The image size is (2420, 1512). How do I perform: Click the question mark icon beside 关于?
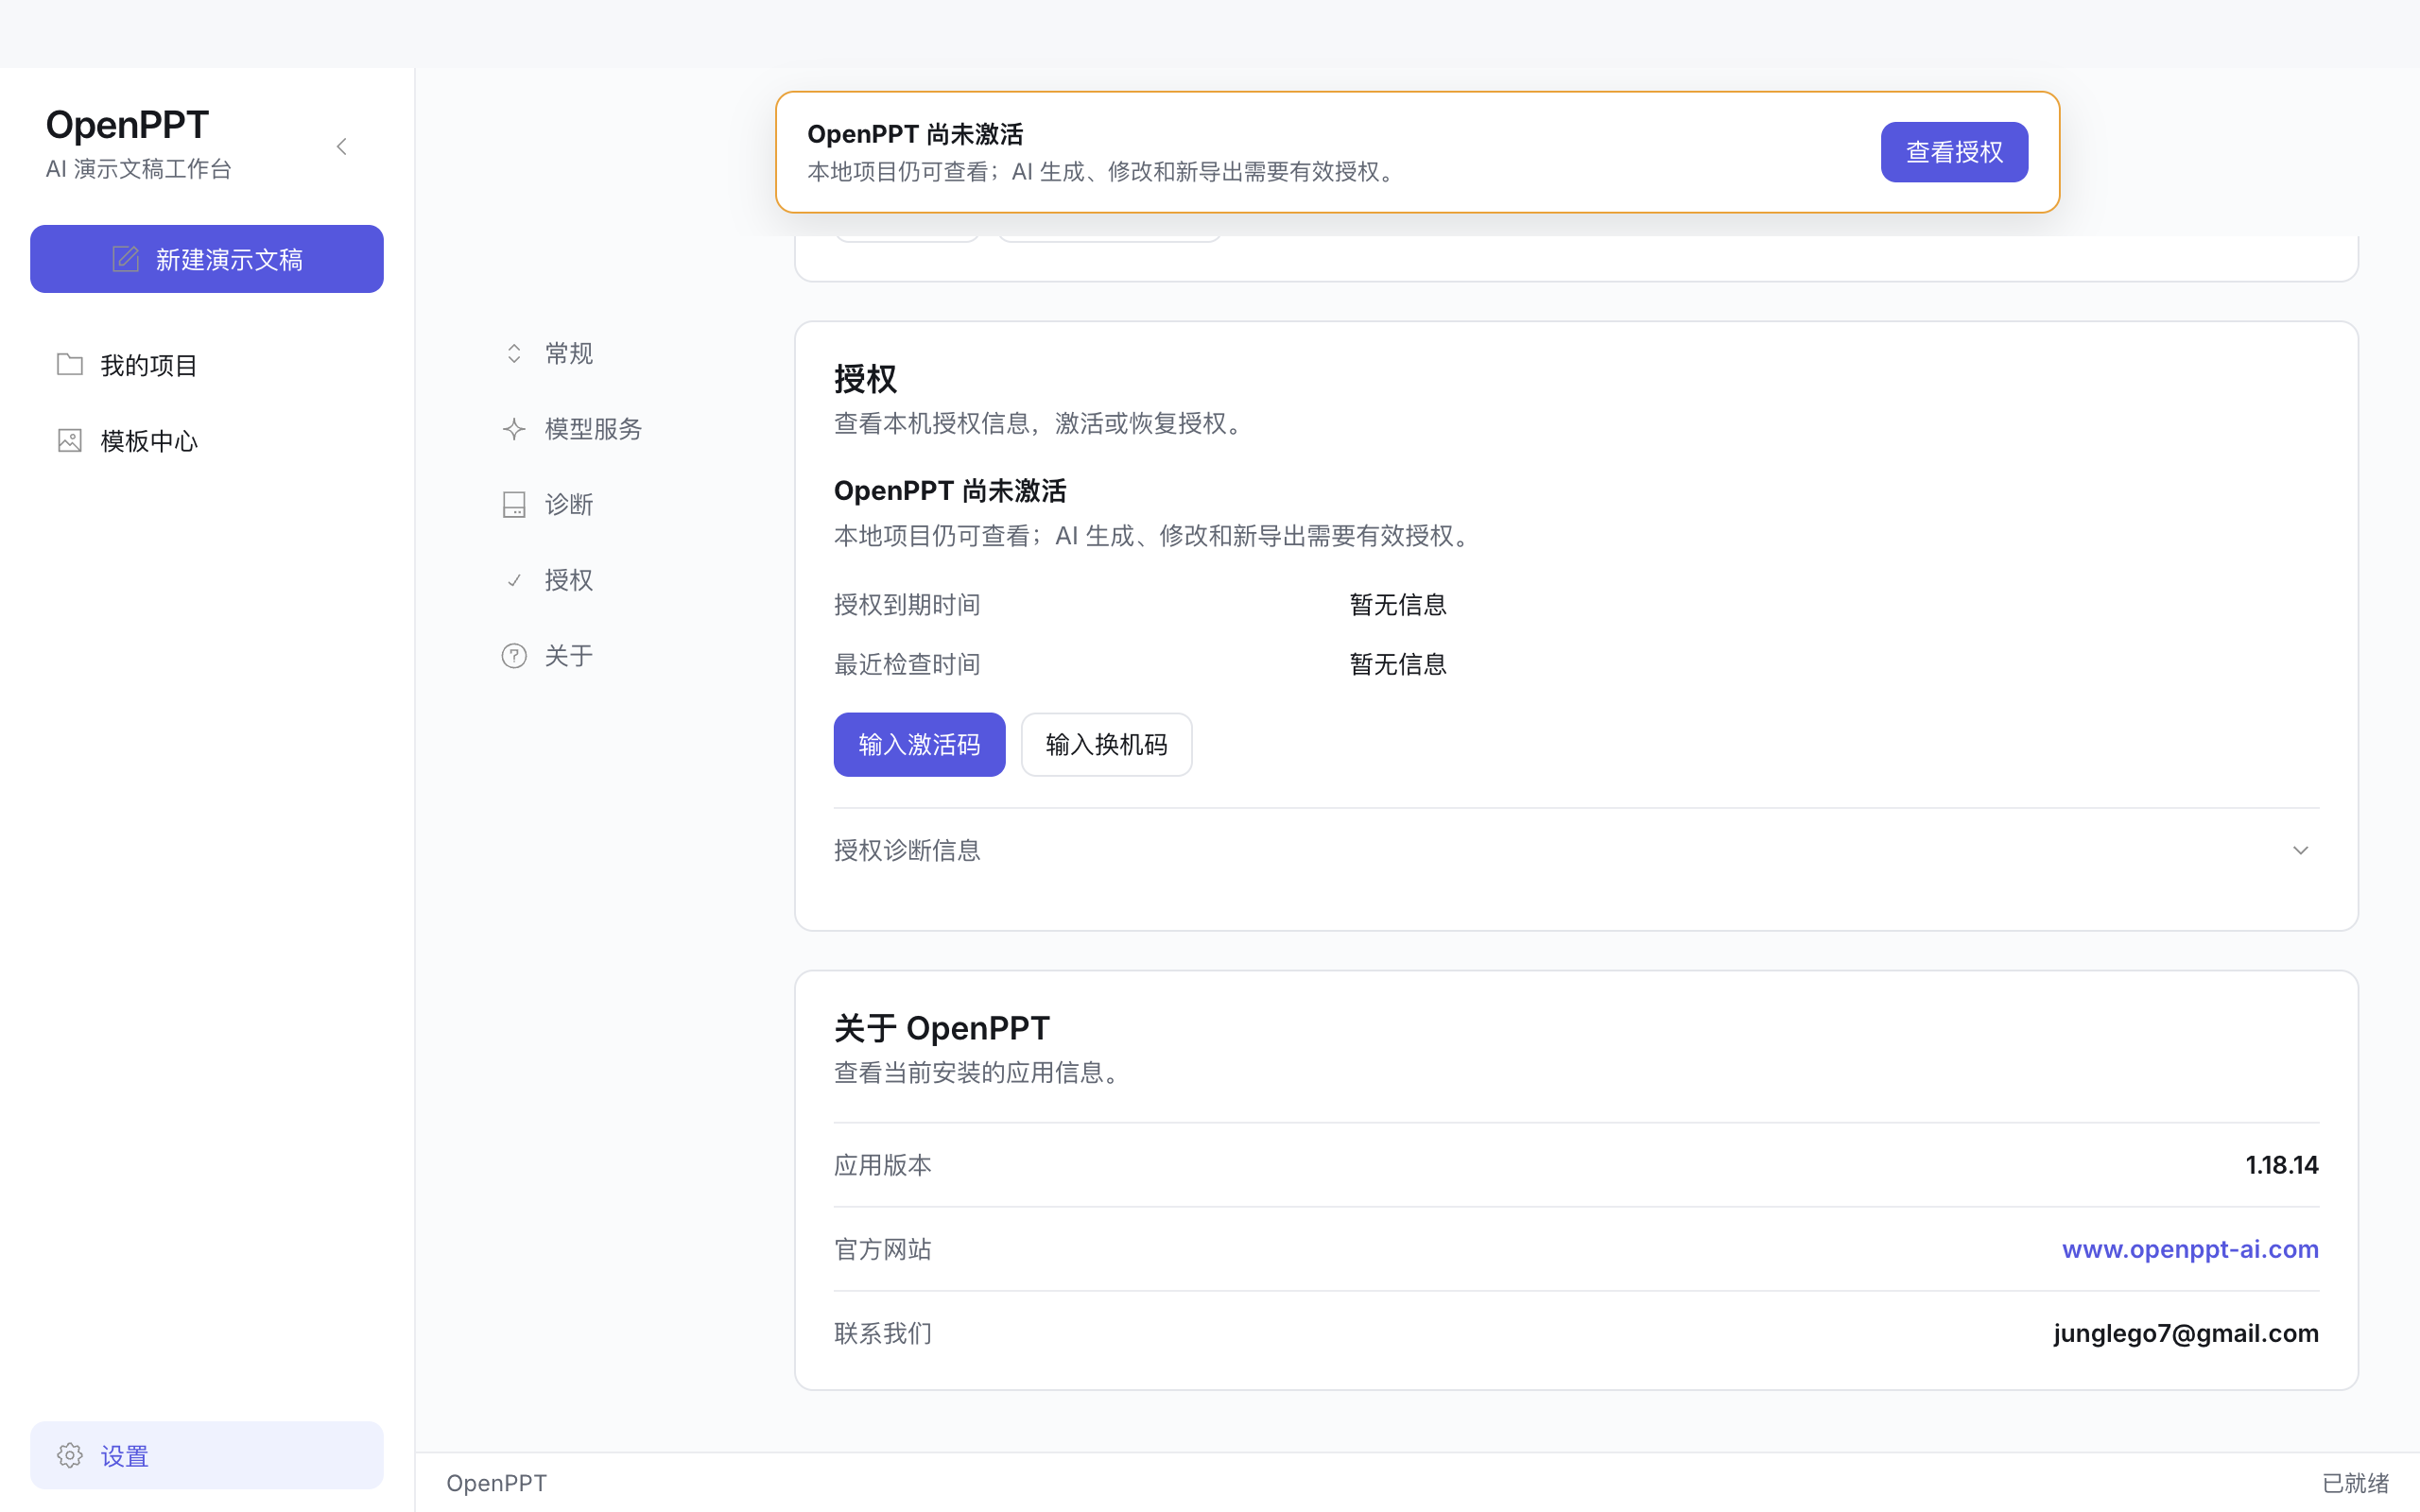click(514, 656)
